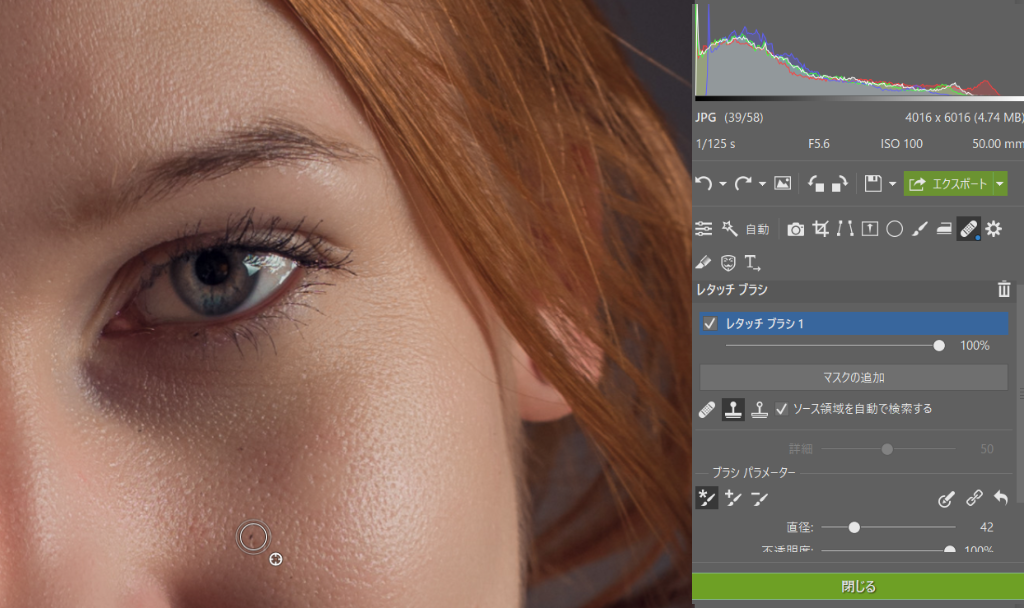
Task: Select the paintbrush filter tool
Action: pos(920,229)
